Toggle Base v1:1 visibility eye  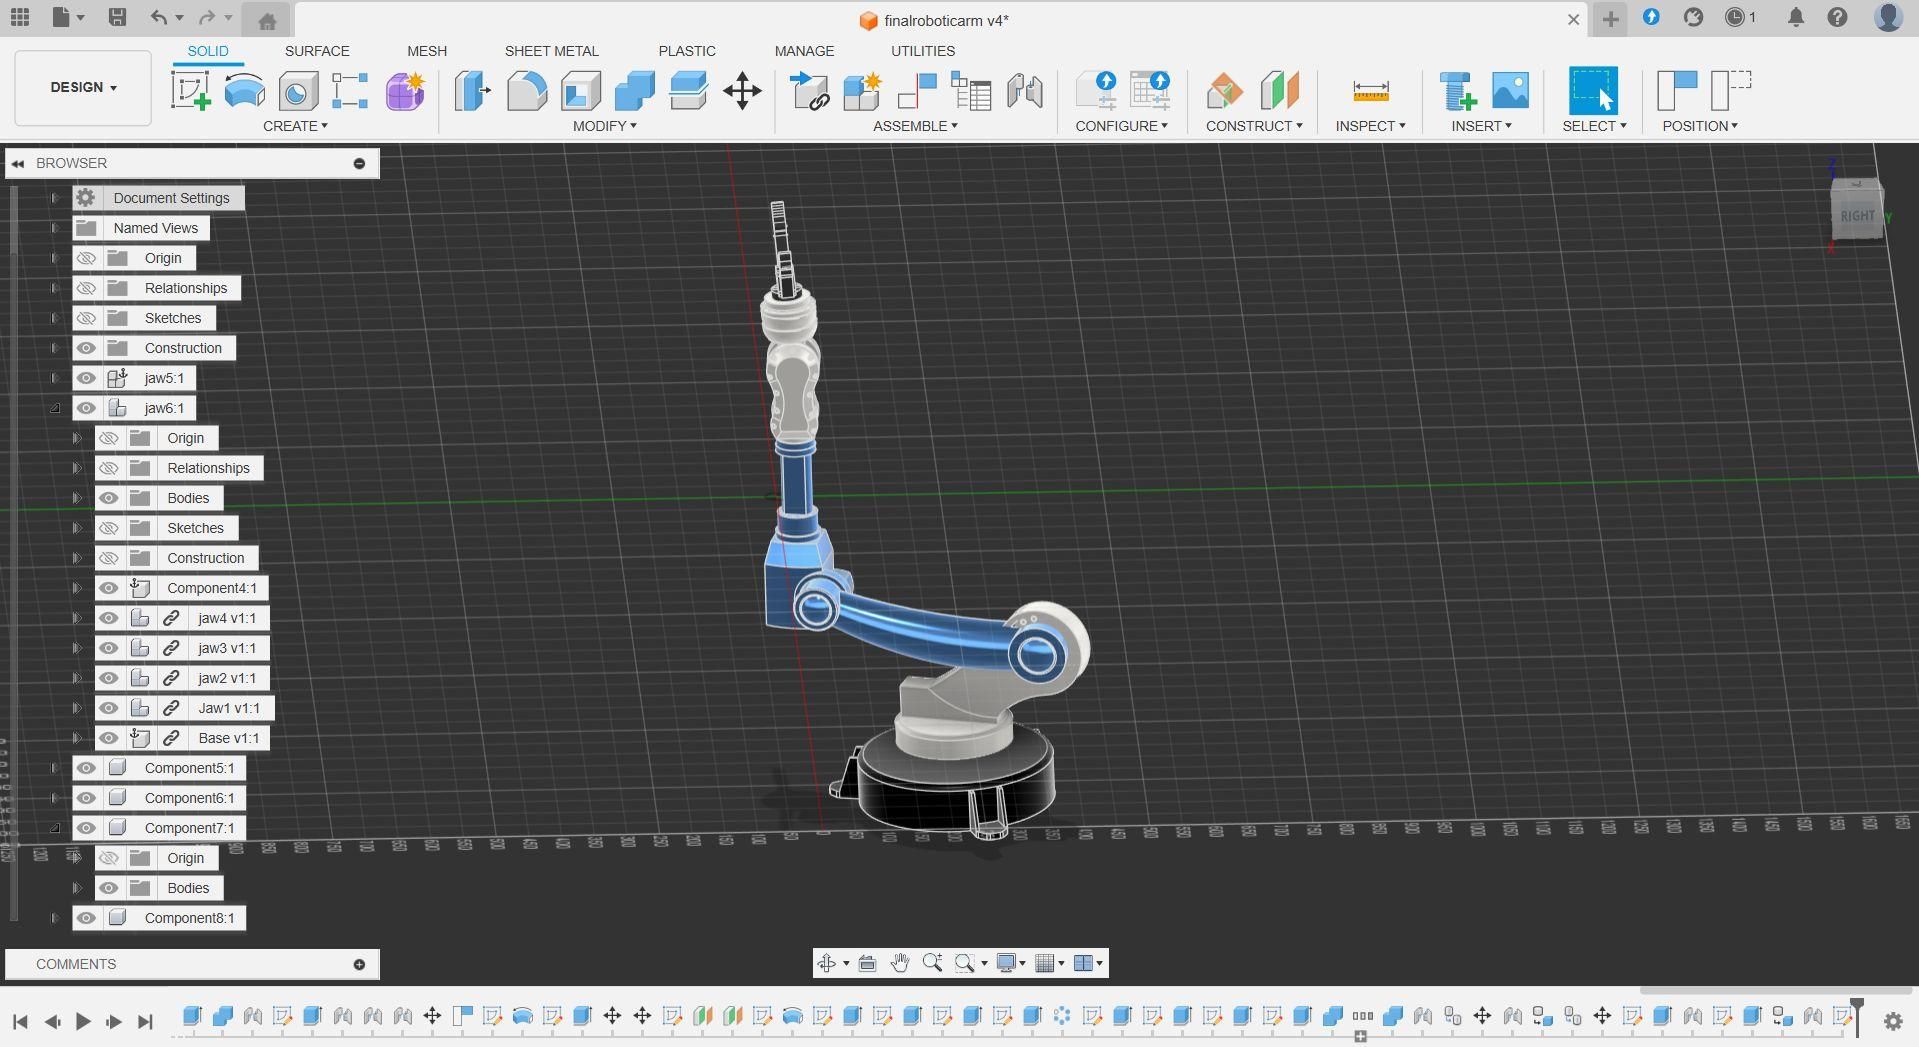109,738
